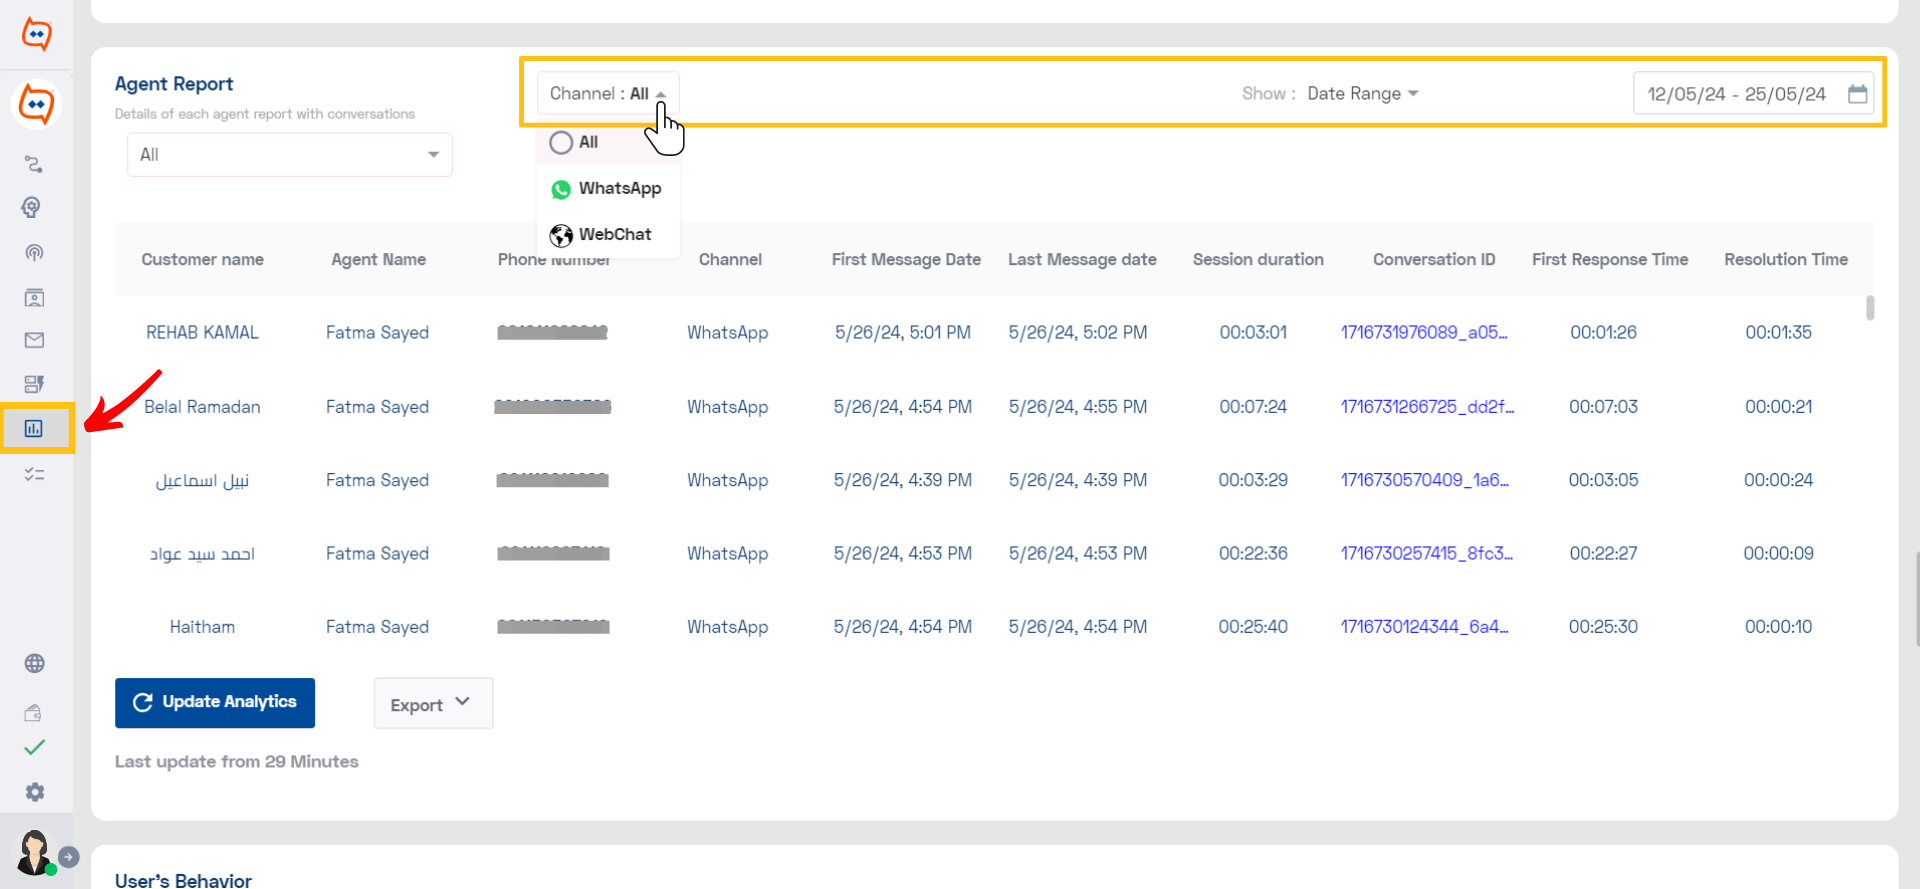
Task: Open the checklist sidebar icon
Action: pos(34,474)
